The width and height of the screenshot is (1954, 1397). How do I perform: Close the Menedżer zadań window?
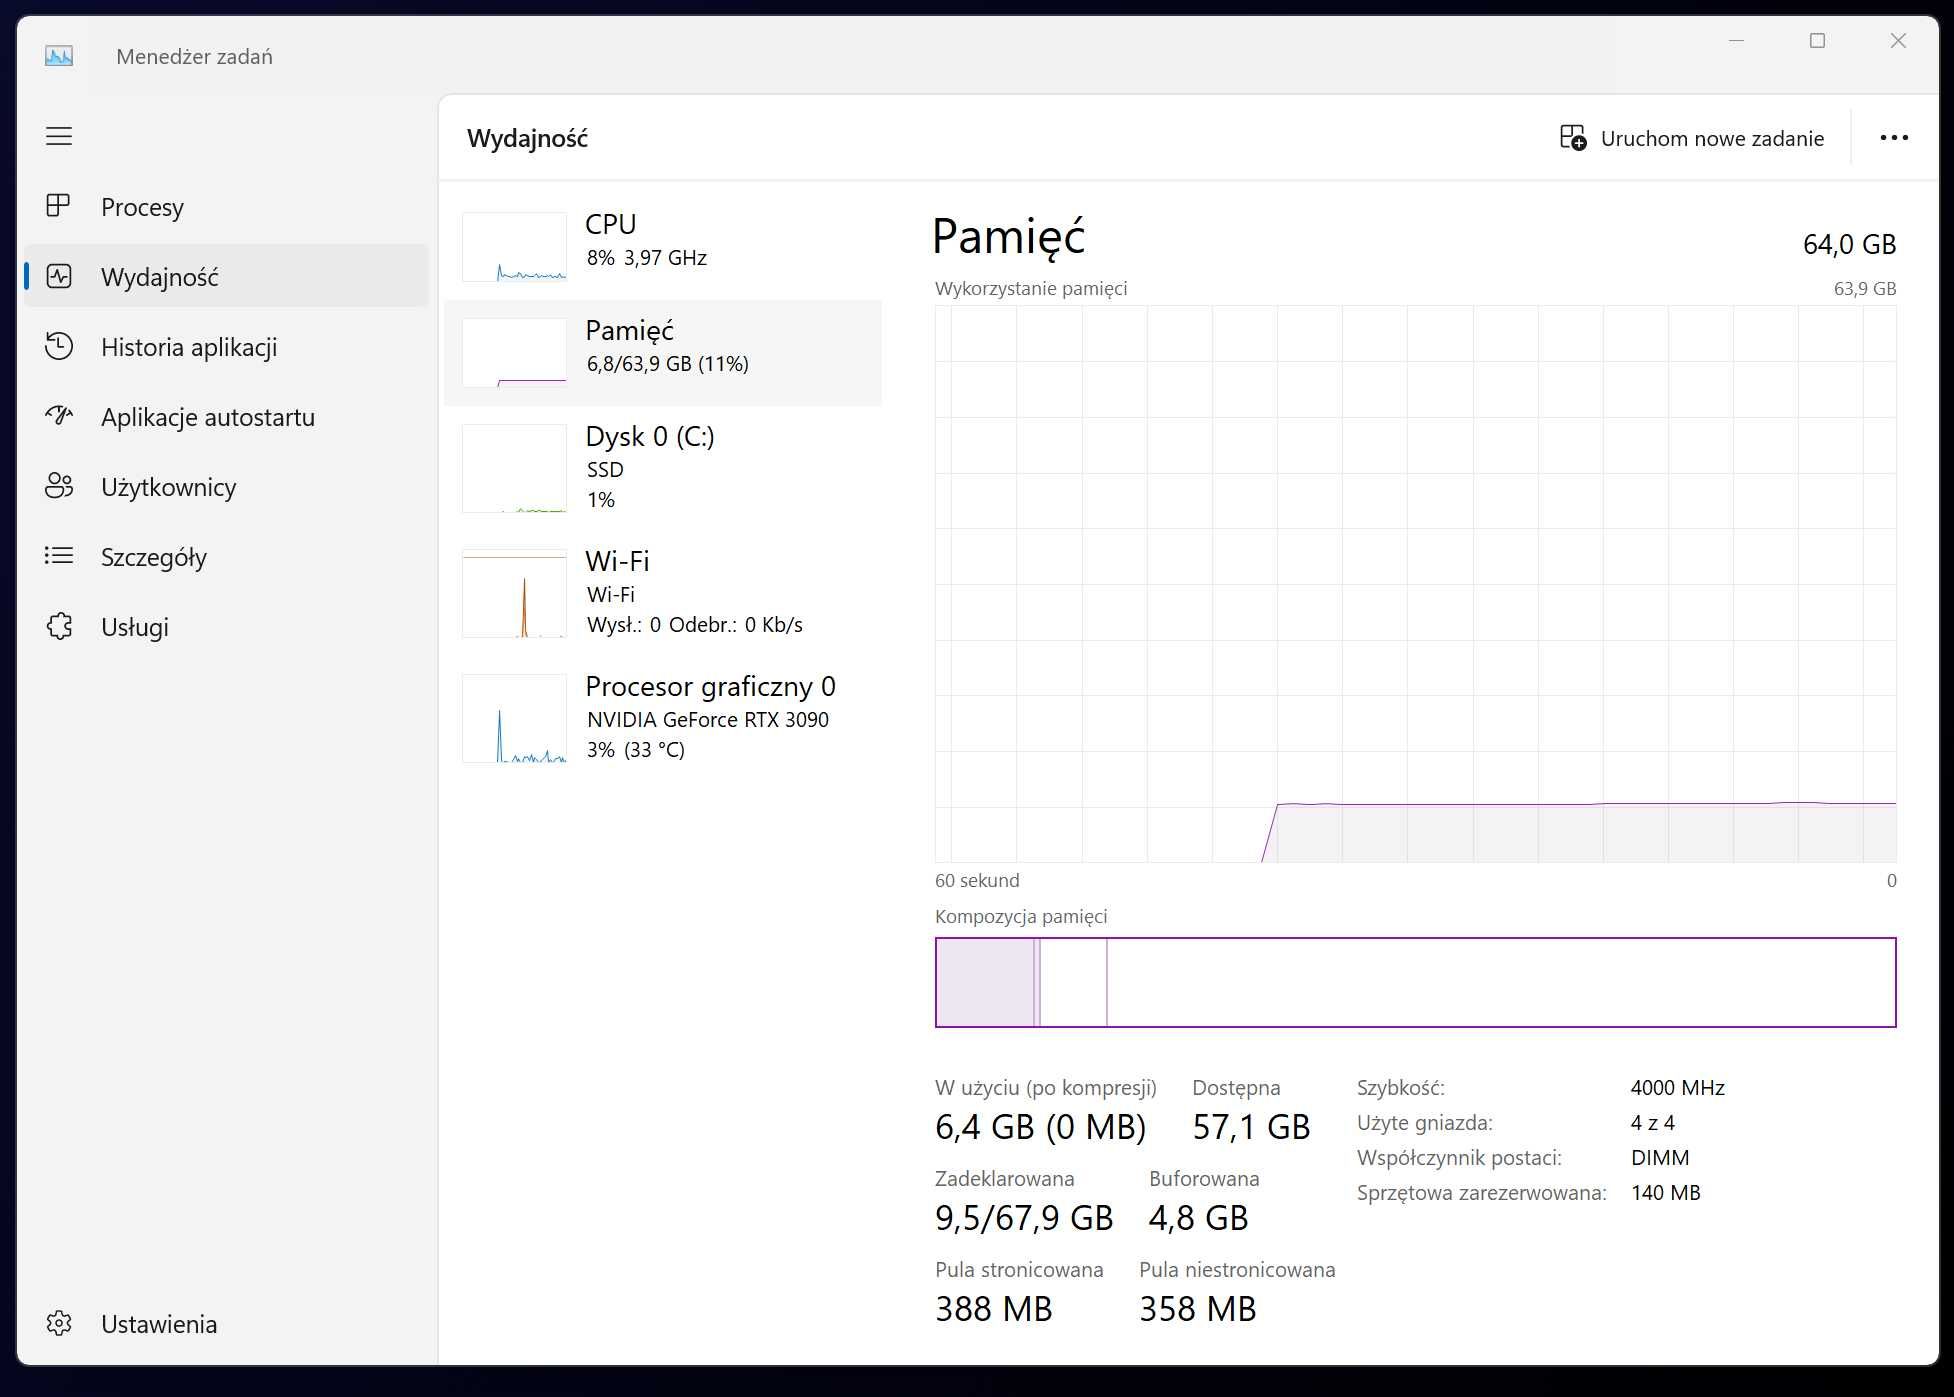(1898, 41)
